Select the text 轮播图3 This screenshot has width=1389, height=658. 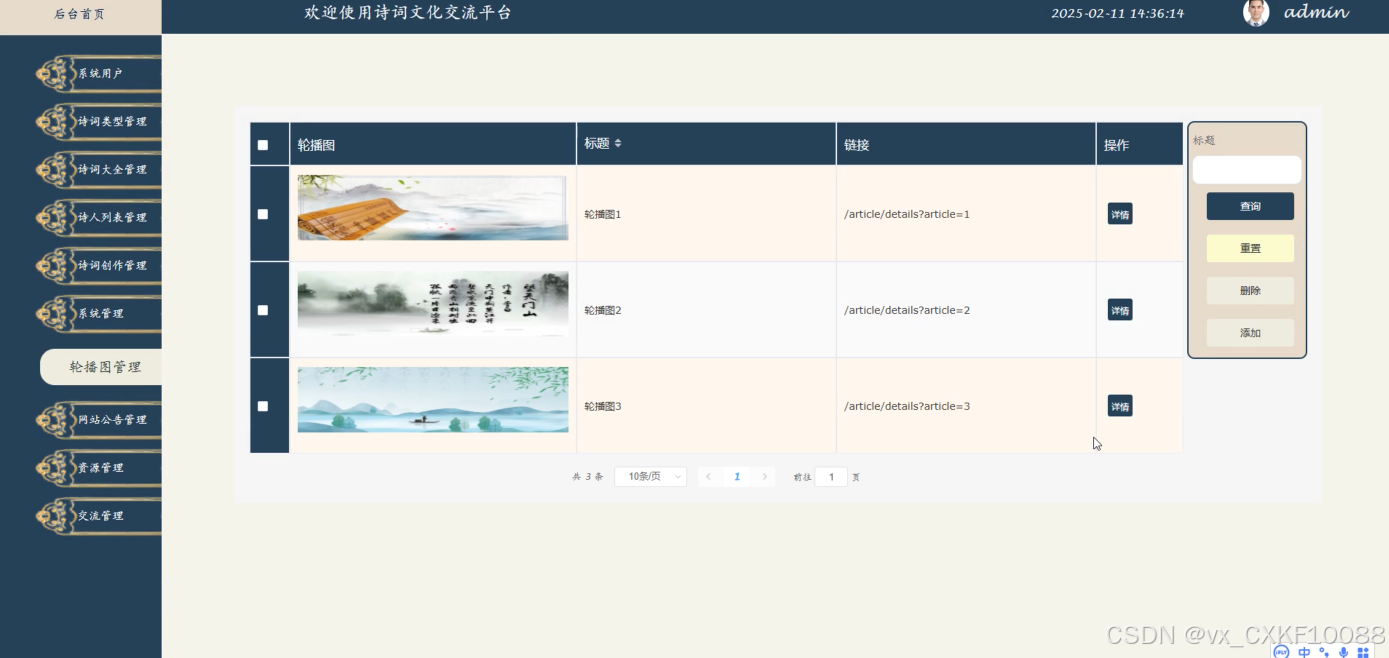(x=603, y=406)
